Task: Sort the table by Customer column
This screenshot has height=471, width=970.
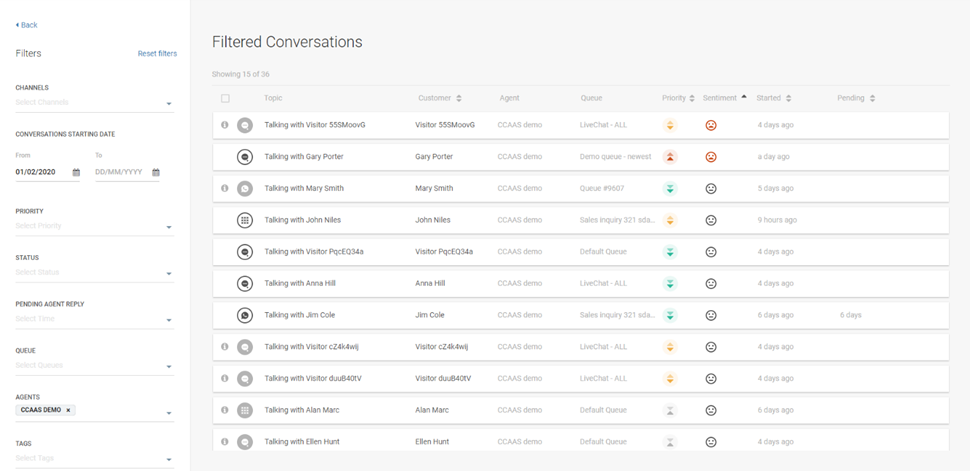Action: (x=459, y=98)
